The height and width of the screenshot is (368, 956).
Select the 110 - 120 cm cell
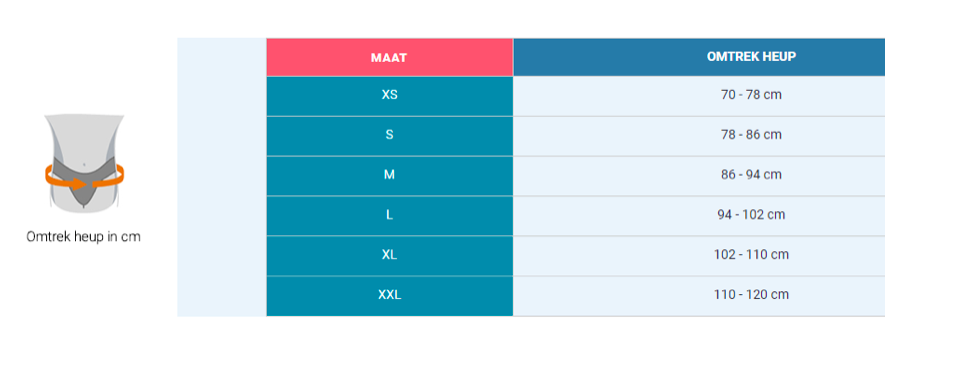pyautogui.click(x=699, y=295)
